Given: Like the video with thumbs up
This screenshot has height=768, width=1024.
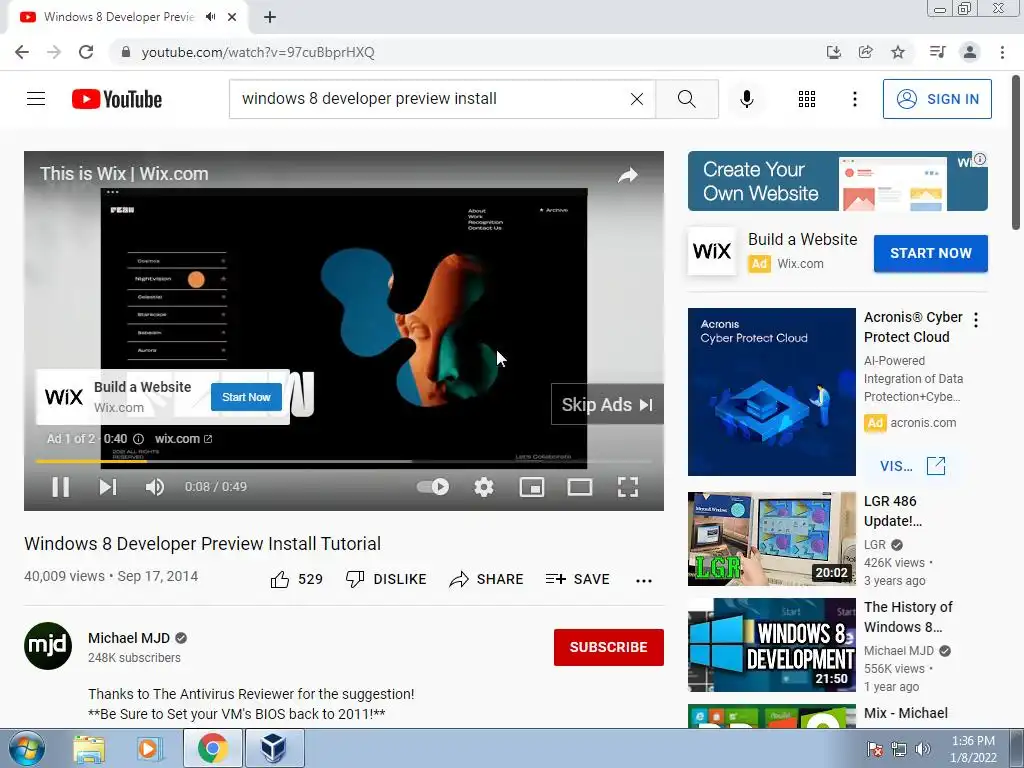Looking at the screenshot, I should [x=296, y=579].
